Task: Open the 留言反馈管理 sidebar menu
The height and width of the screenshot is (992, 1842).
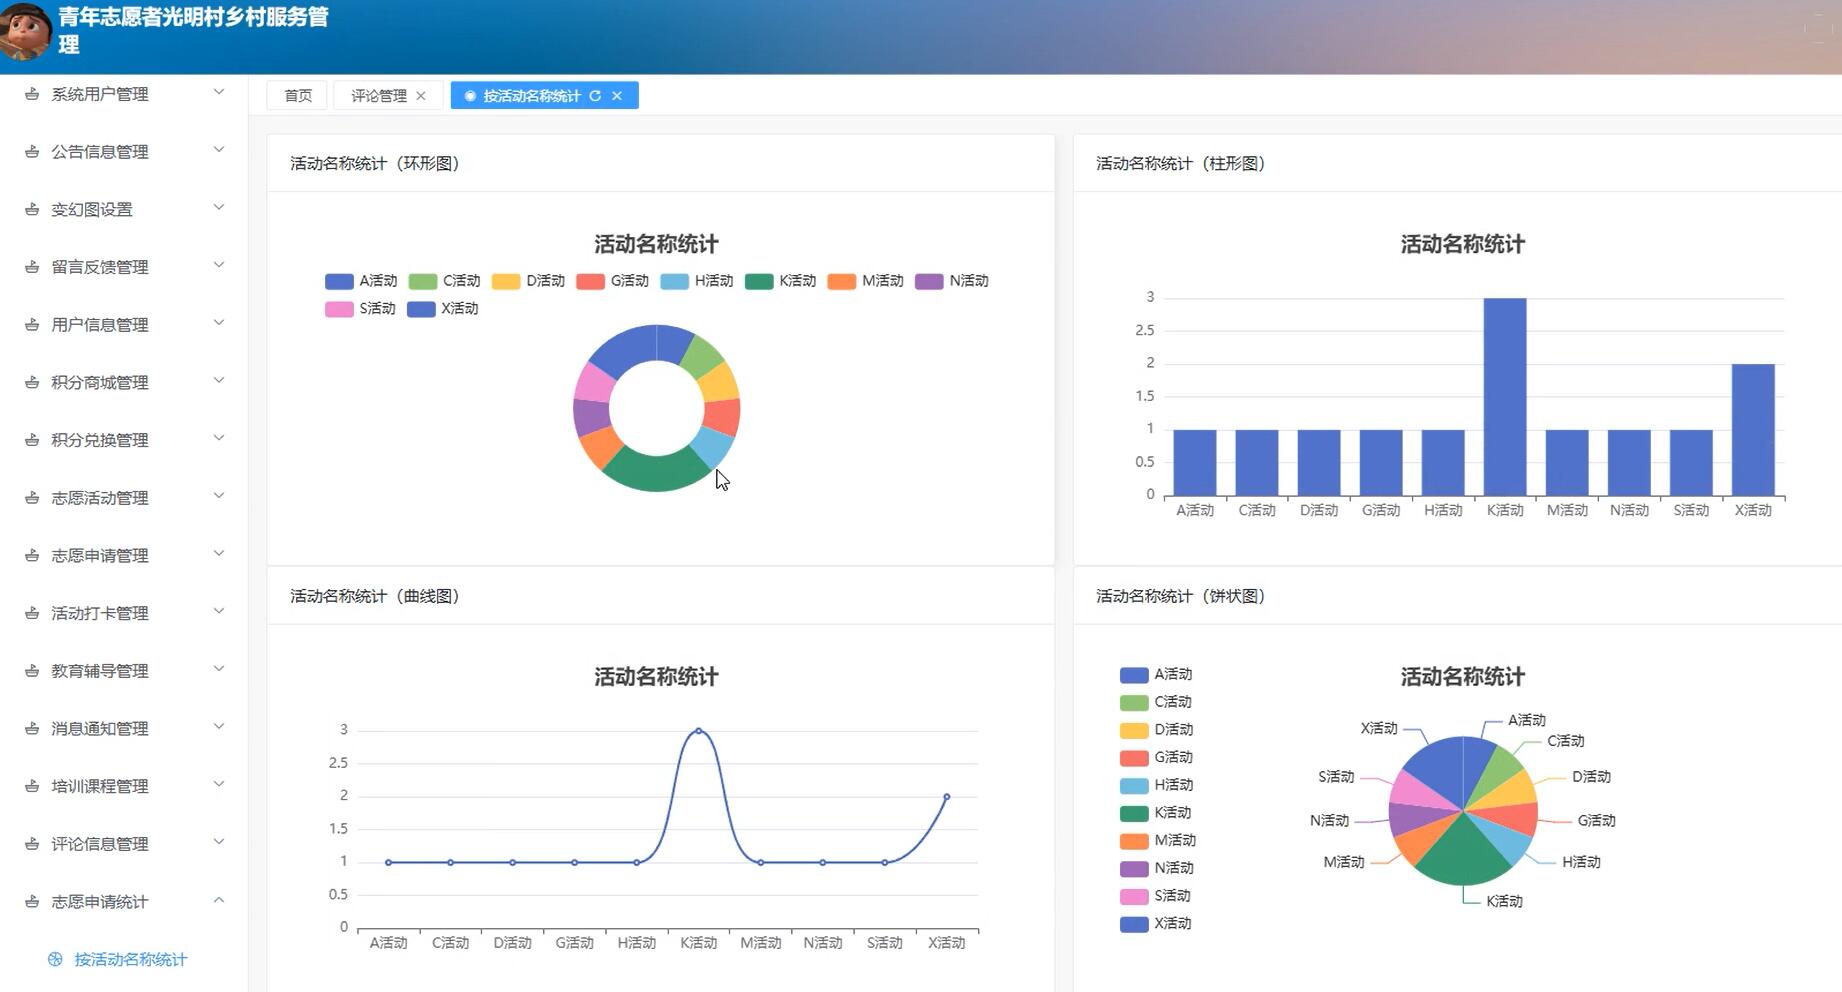Action: pos(125,267)
